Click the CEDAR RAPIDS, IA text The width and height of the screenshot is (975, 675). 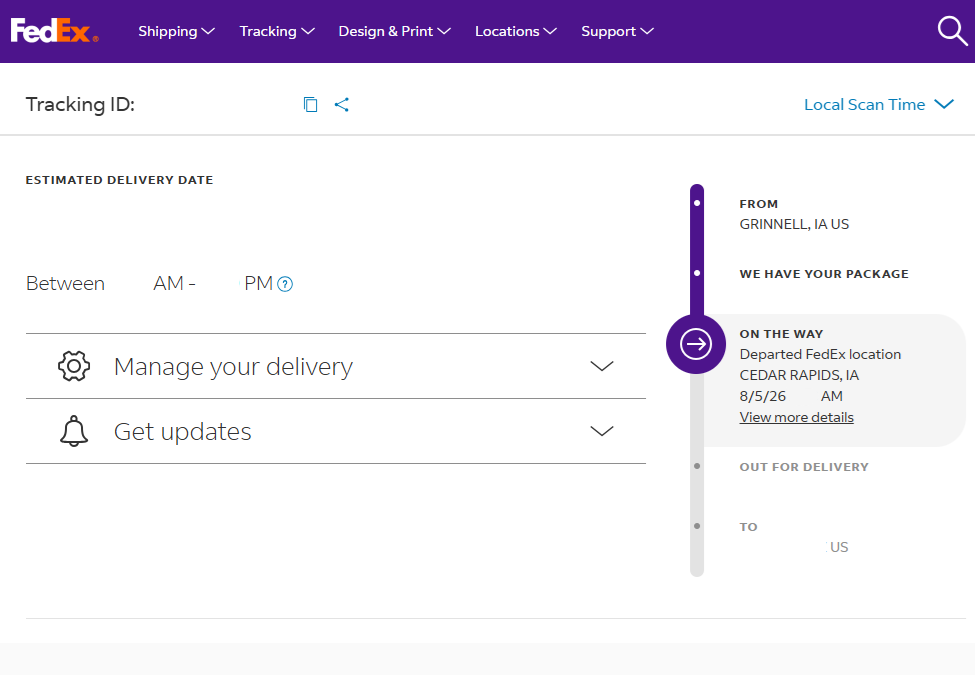tap(799, 375)
